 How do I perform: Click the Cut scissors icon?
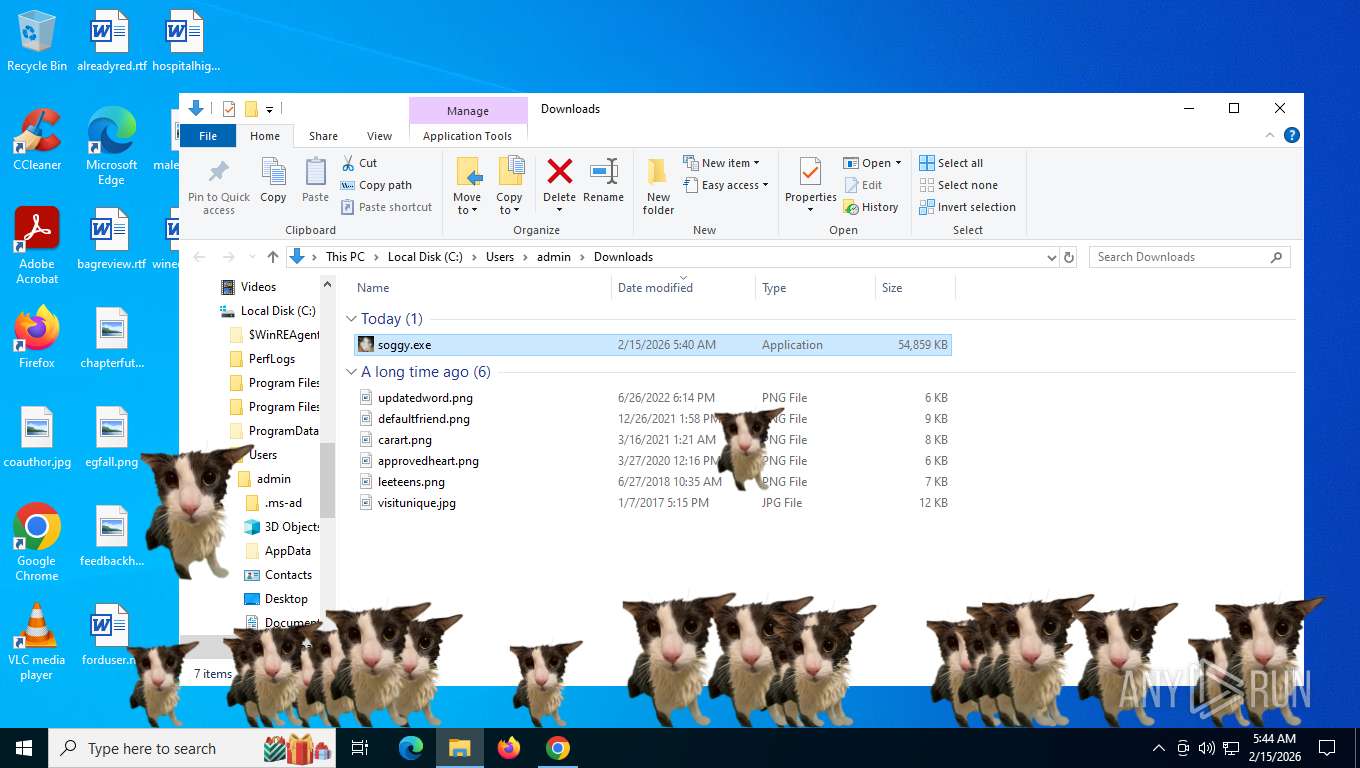(348, 163)
